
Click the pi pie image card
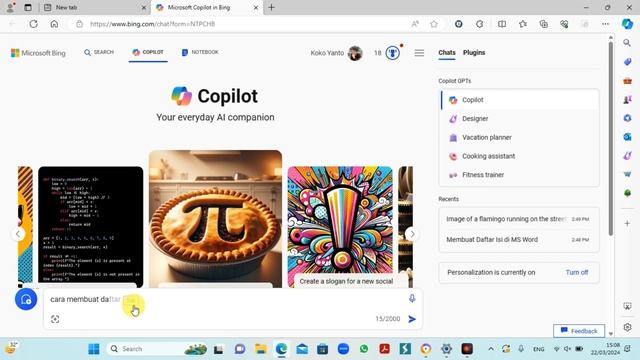(215, 219)
